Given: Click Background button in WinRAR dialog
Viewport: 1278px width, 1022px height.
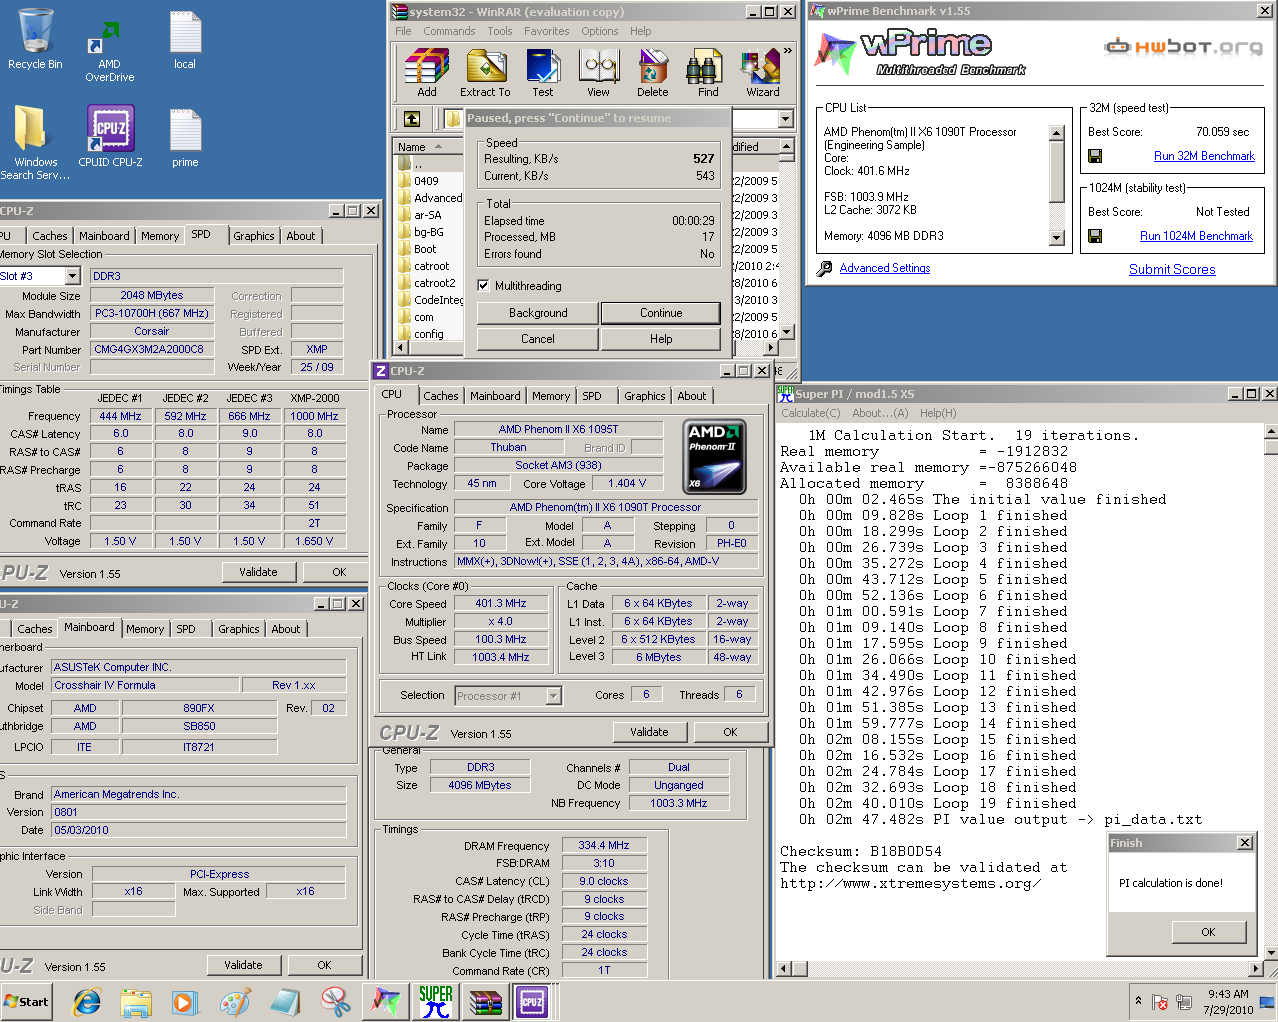Looking at the screenshot, I should [538, 313].
